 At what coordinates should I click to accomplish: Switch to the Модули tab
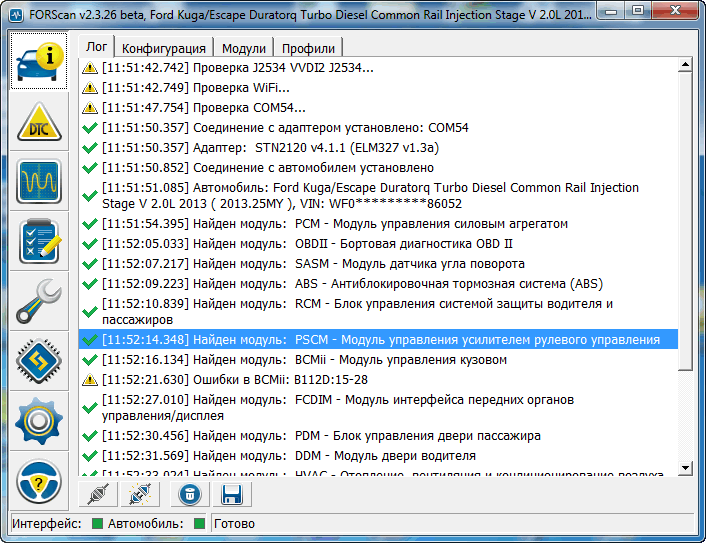[243, 48]
